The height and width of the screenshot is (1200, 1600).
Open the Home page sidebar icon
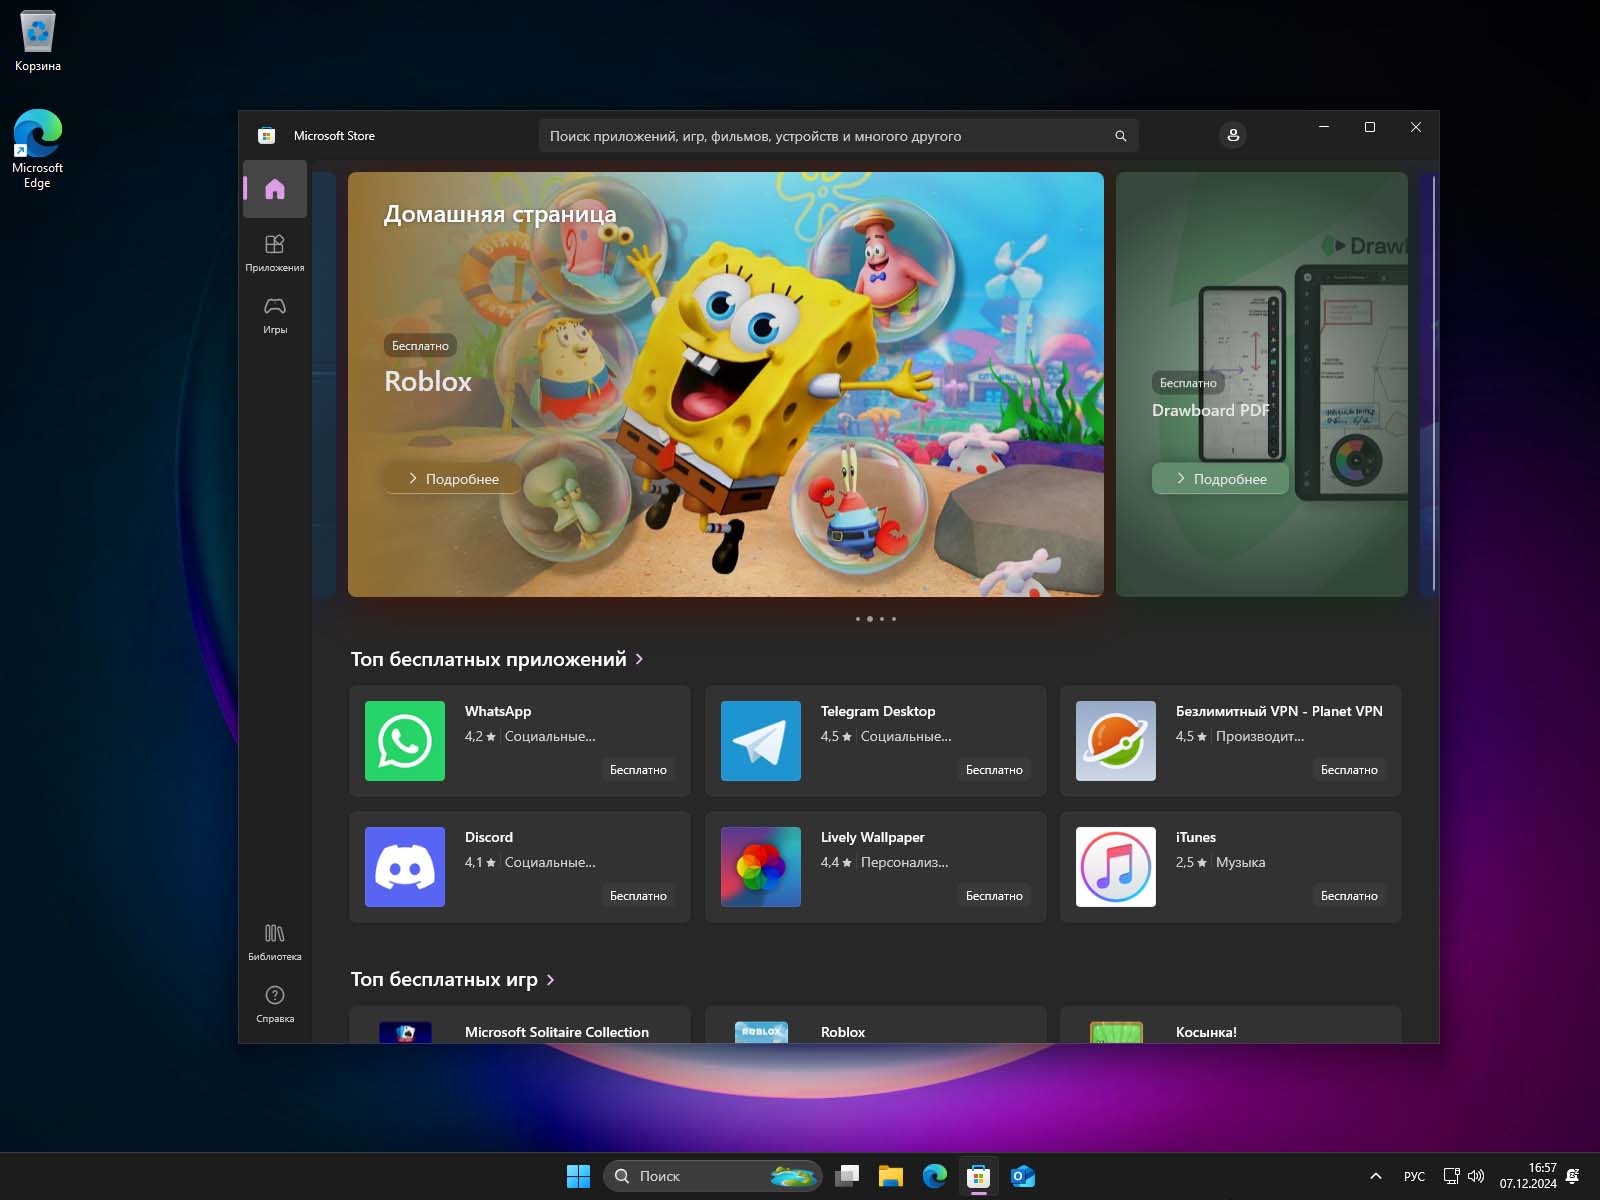click(x=275, y=189)
